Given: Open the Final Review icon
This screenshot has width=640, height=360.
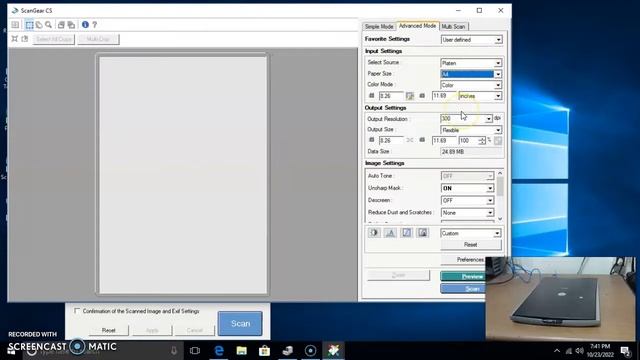Looking at the screenshot, I should [422, 233].
